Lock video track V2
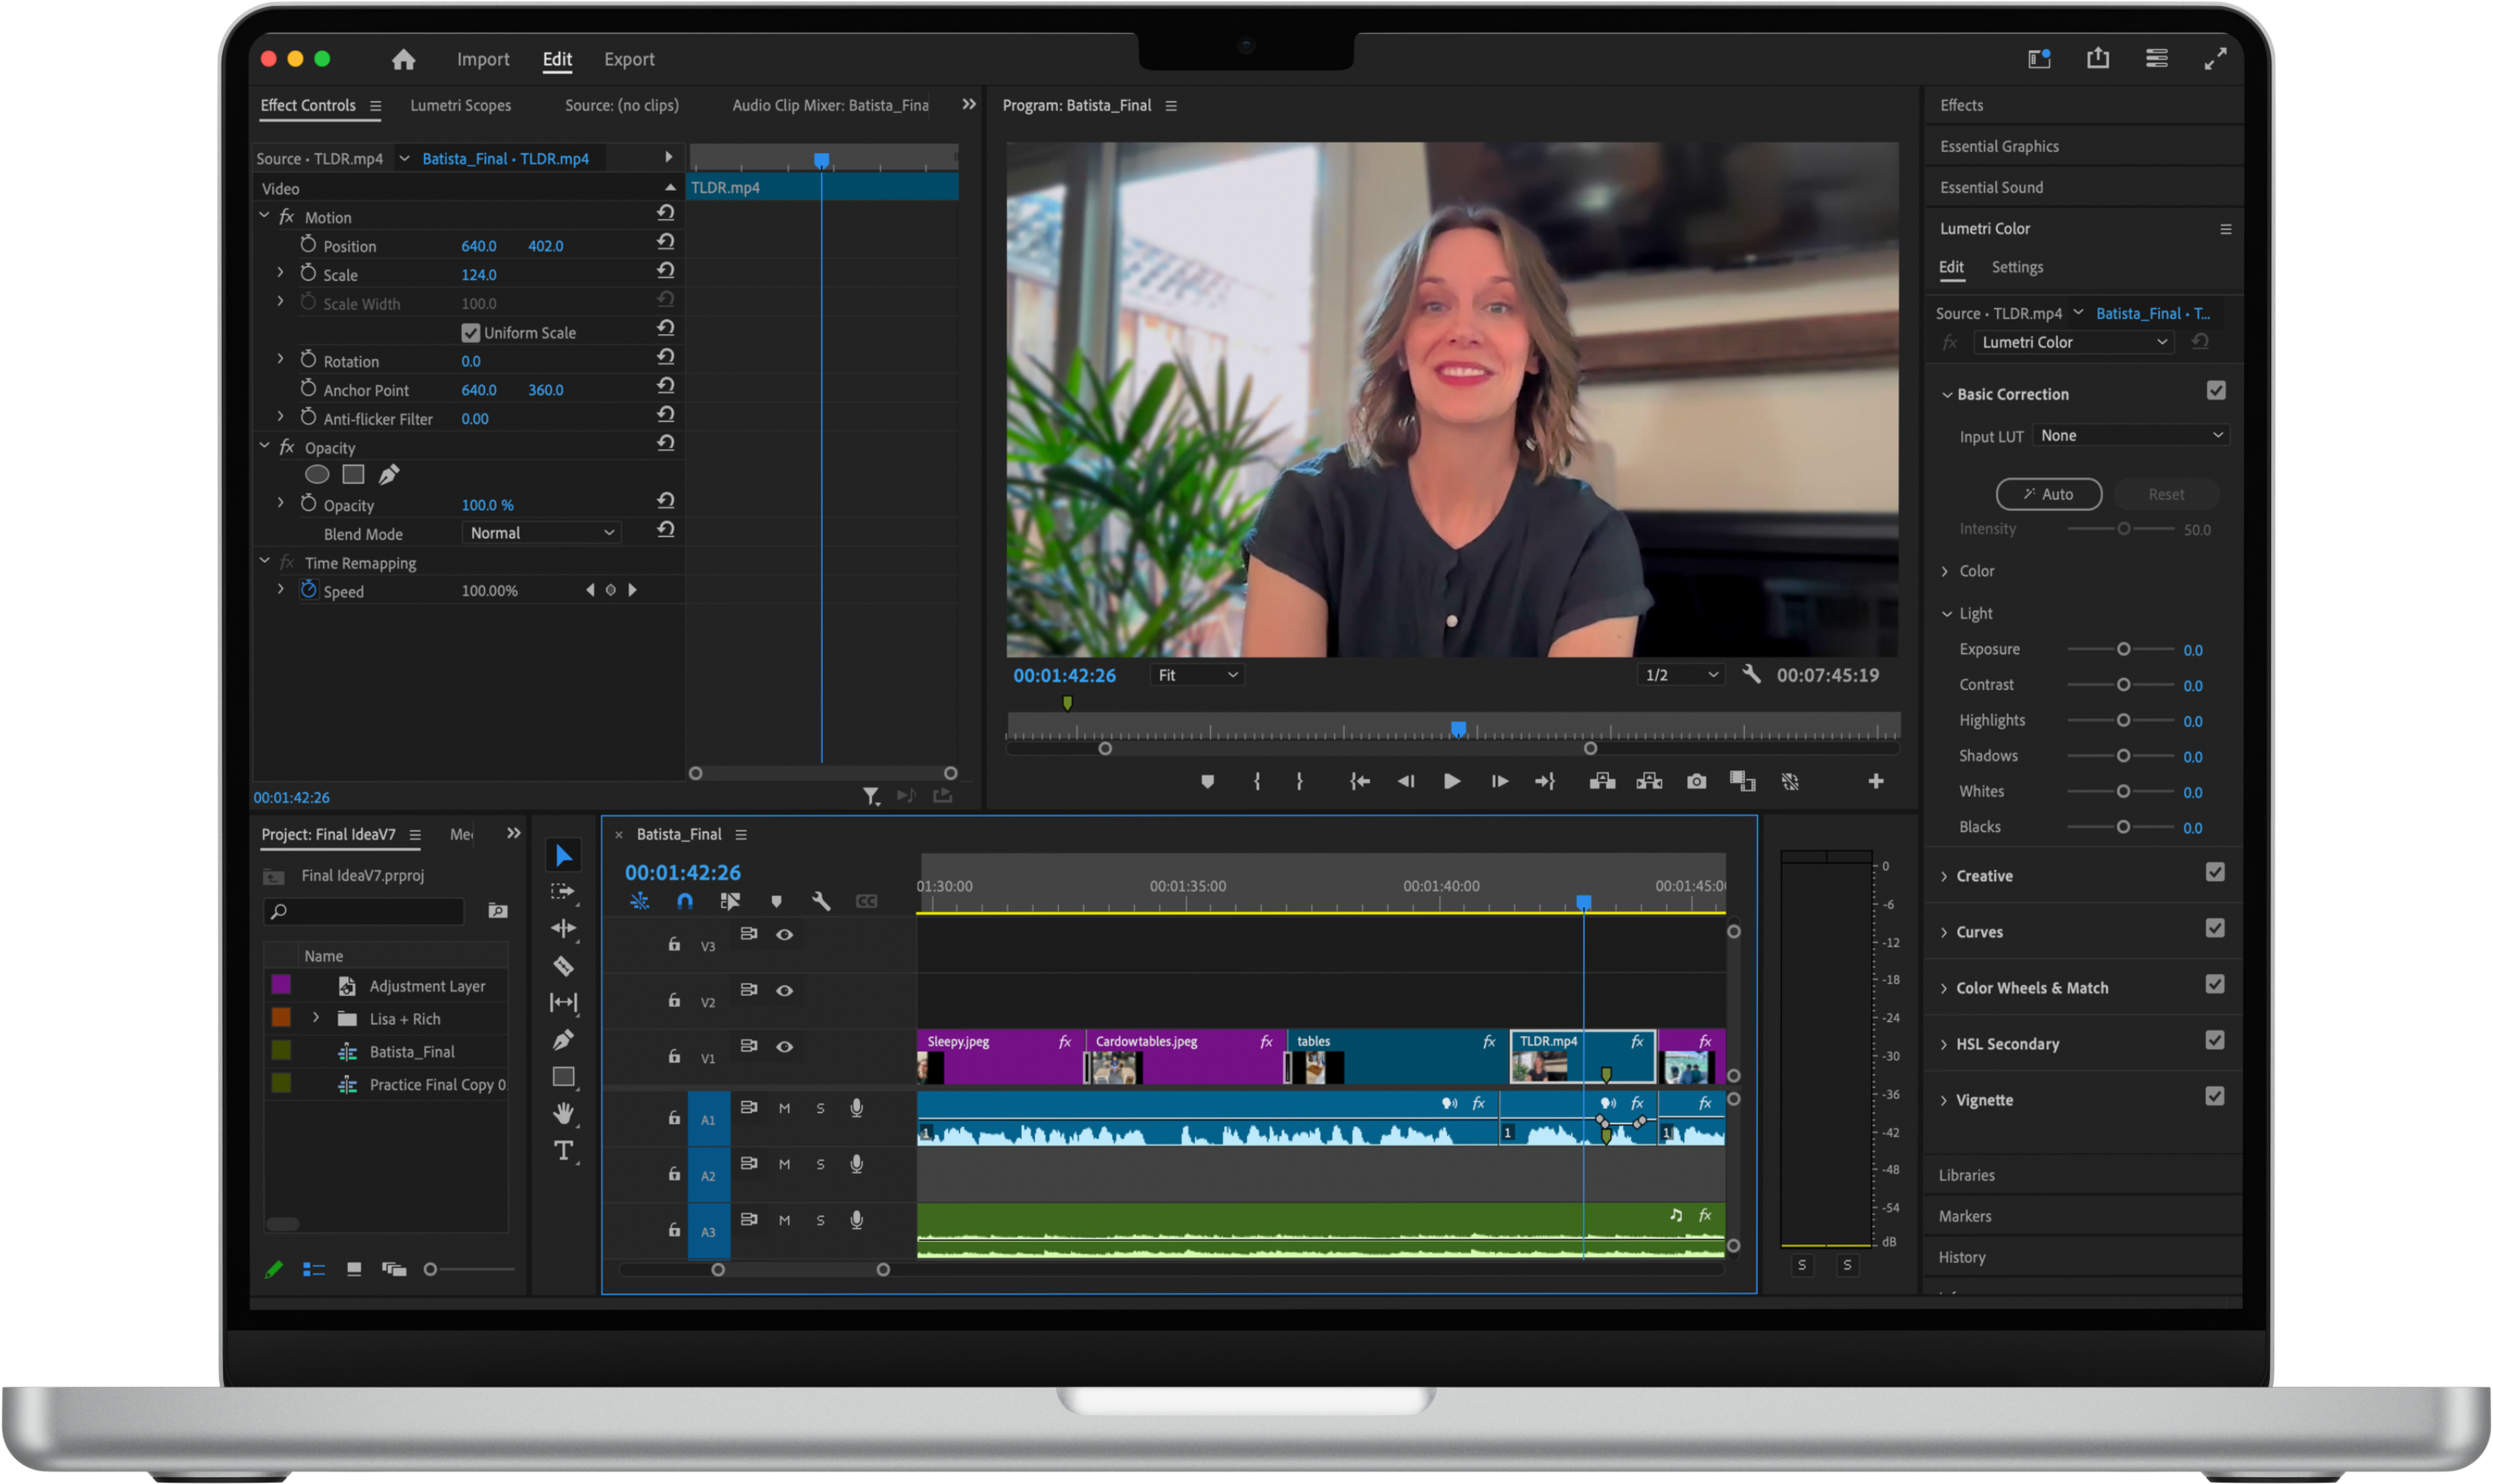Viewport: 2493px width, 1484px height. tap(674, 1000)
